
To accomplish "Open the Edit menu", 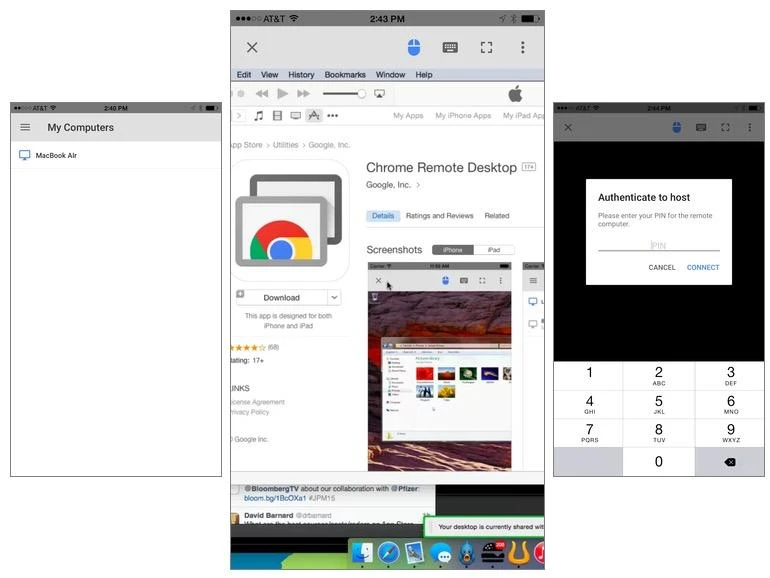I will 244,75.
